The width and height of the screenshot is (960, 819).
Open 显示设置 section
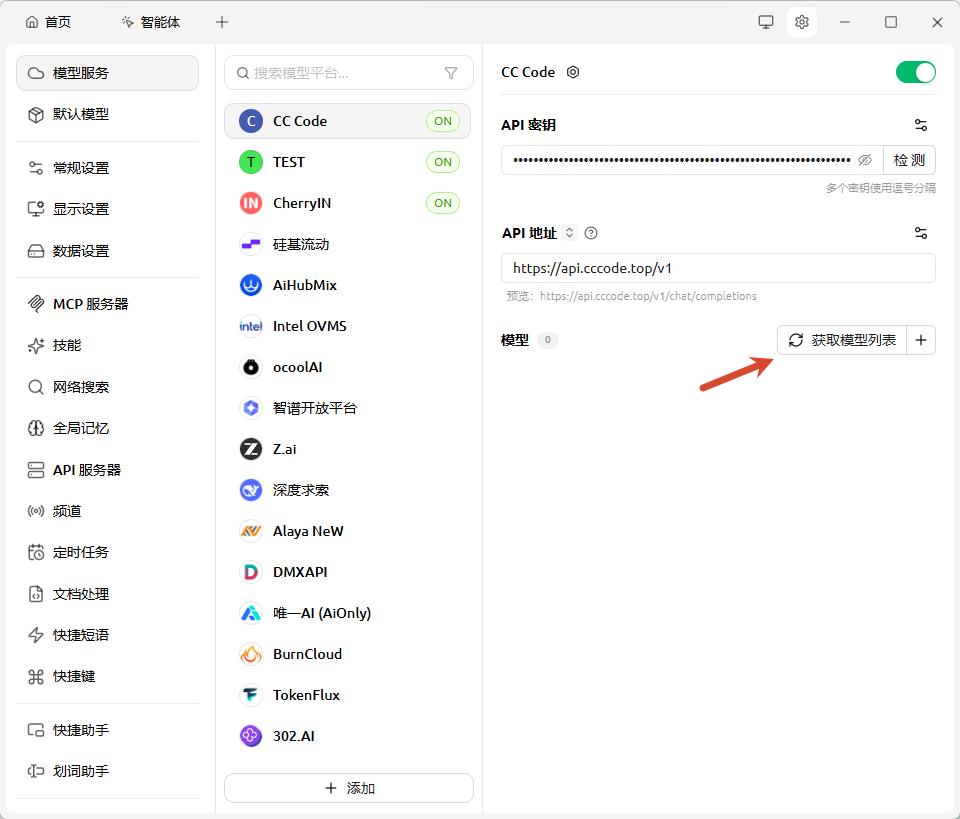tap(107, 209)
